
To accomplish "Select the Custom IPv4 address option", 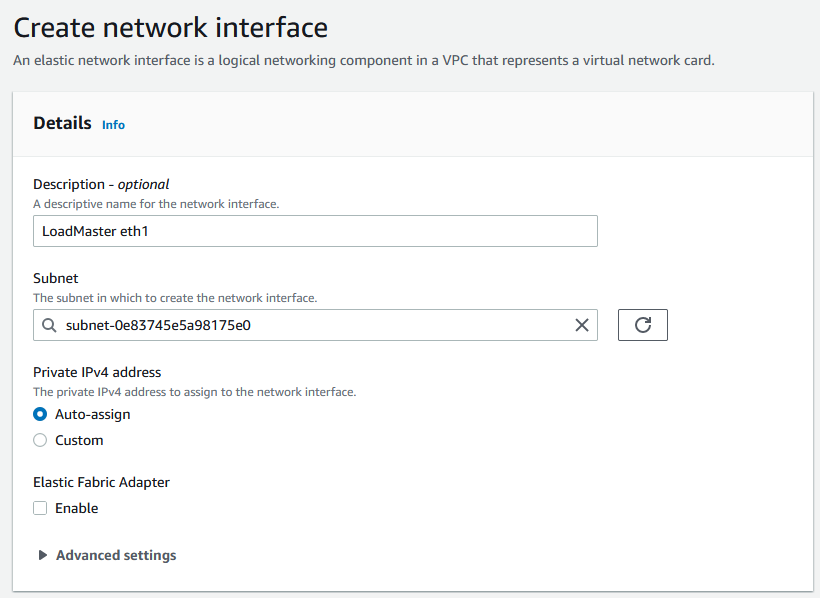I will tap(40, 441).
